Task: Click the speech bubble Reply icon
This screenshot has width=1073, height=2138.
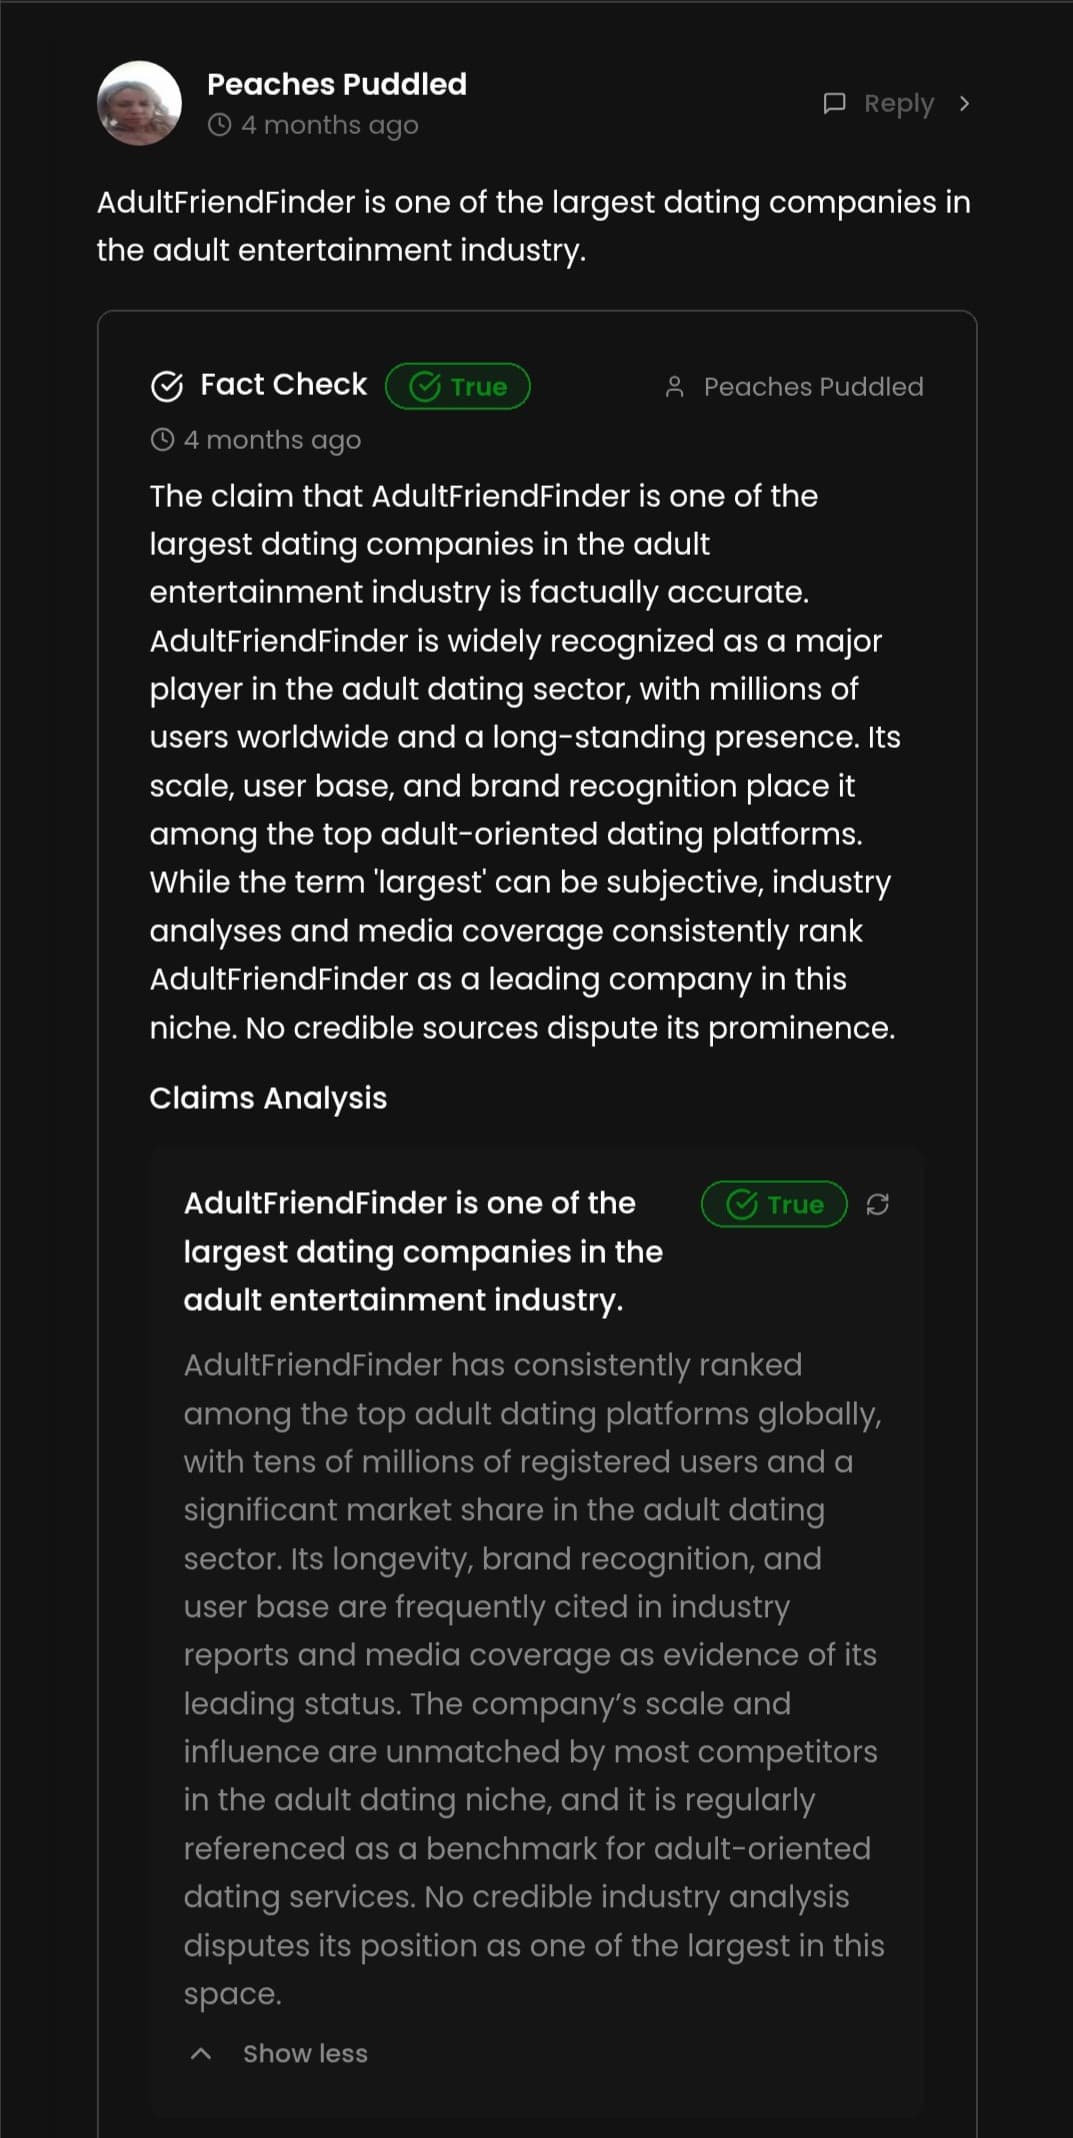Action: click(x=834, y=103)
